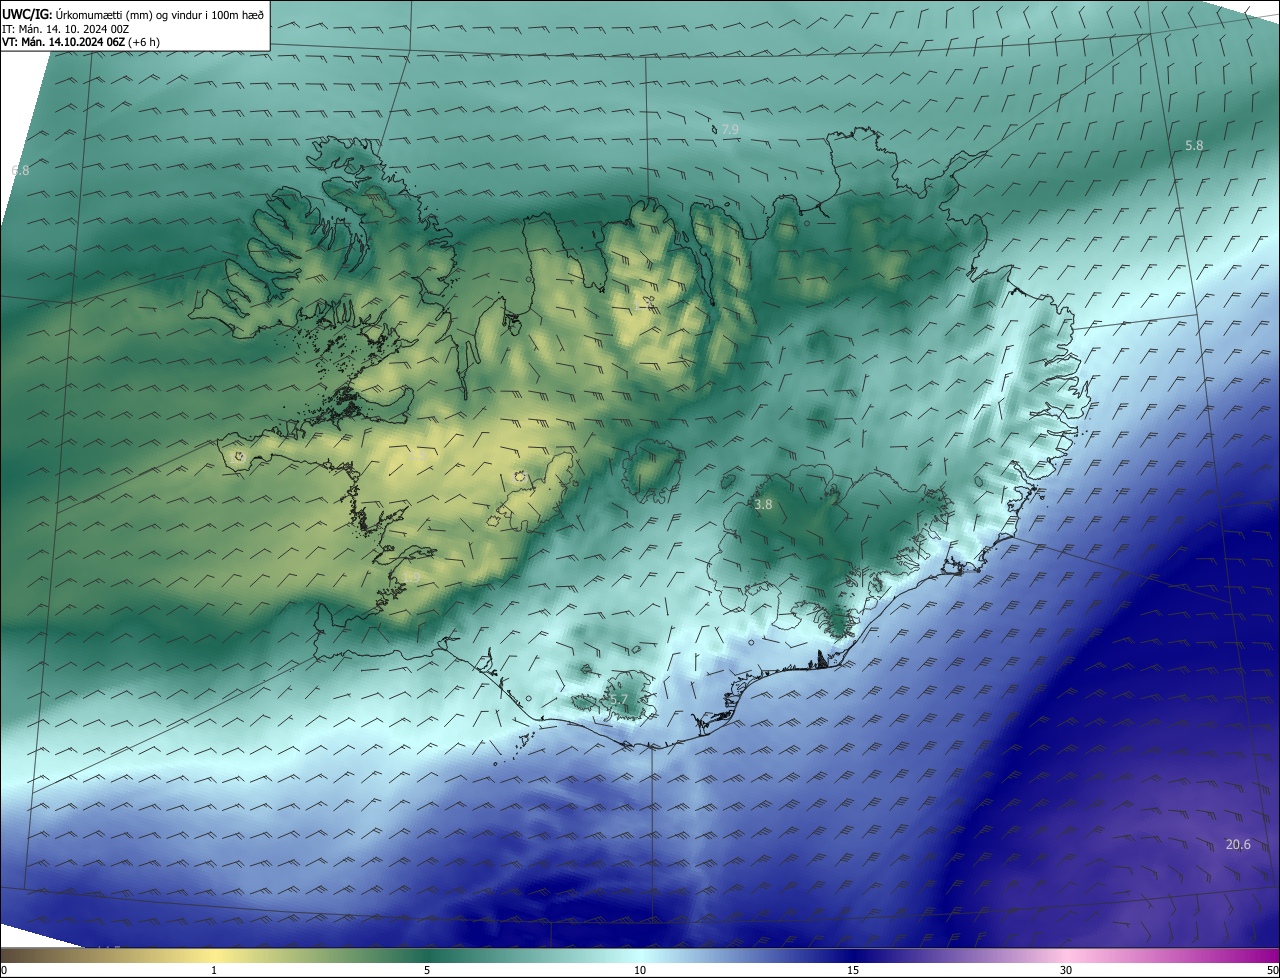Click the '10' tick label on the color scale
Screen dimensions: 1280x978
click(x=640, y=970)
